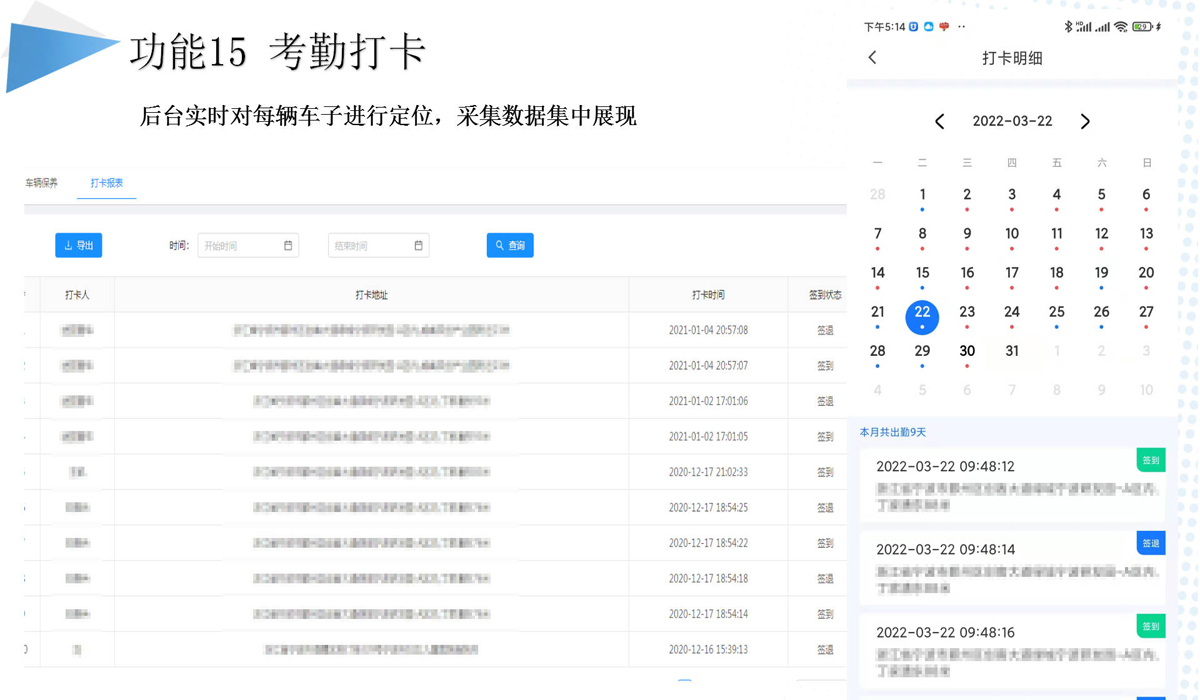Select the 打卡报表 tab

coord(106,183)
